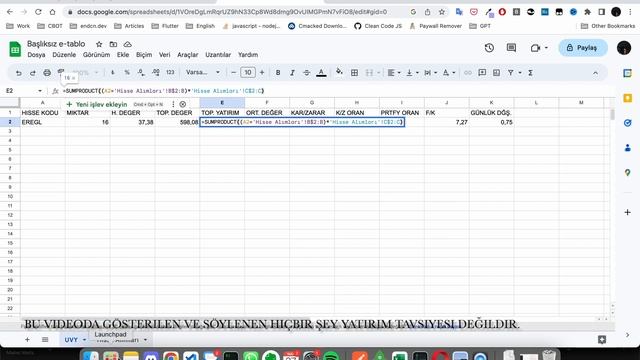Open the Görünüm menu
Screen dimensions: 640x360
[96, 55]
